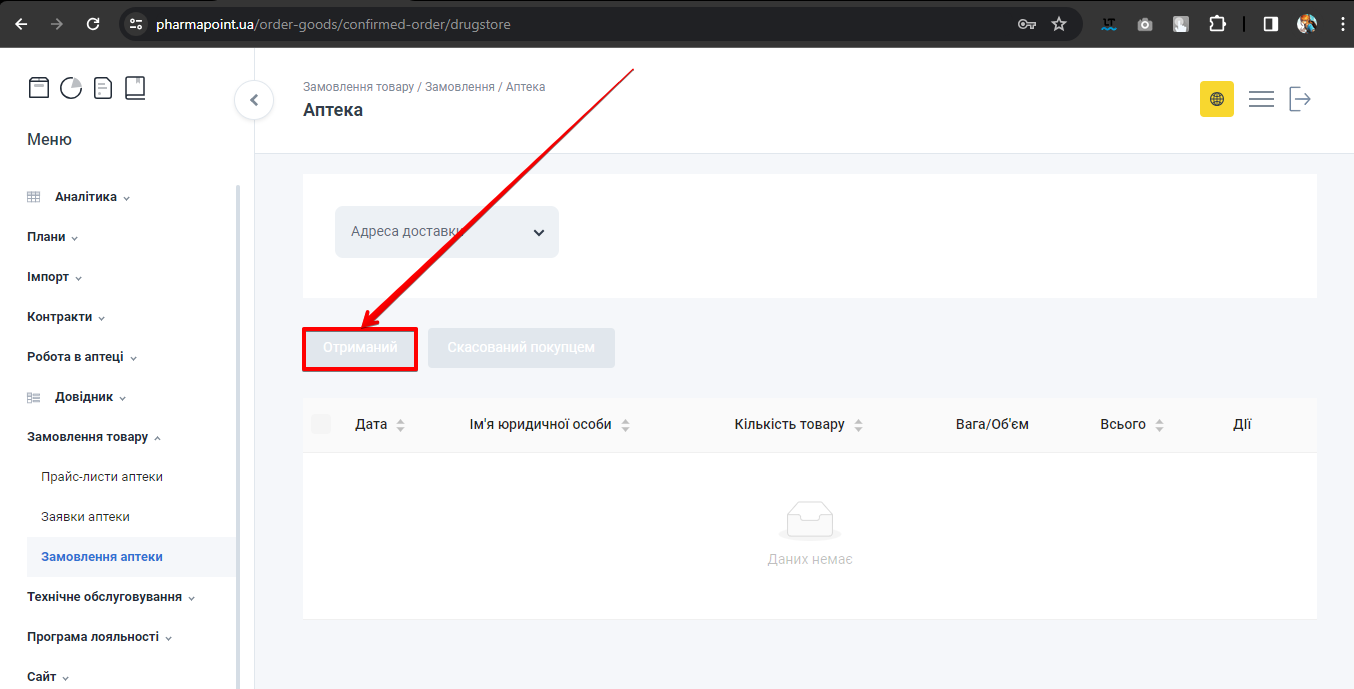The image size is (1354, 689).
Task: Select Заявки аптеки in sidebar
Action: [85, 517]
